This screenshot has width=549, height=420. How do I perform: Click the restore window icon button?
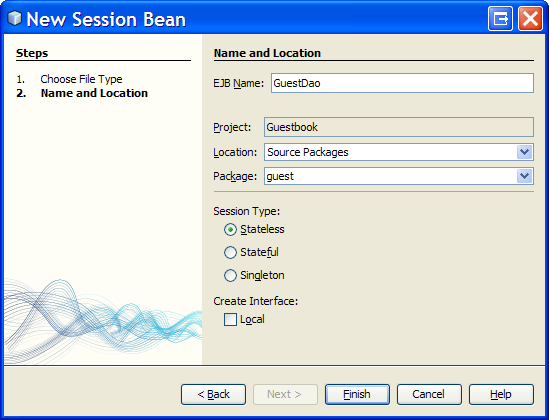[x=500, y=19]
